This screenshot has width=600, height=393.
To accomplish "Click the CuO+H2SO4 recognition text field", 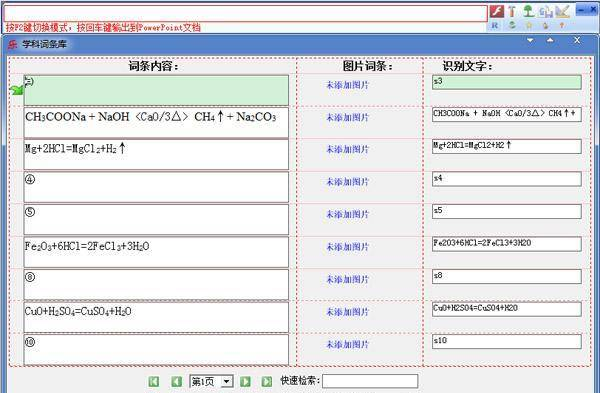I will coord(507,309).
